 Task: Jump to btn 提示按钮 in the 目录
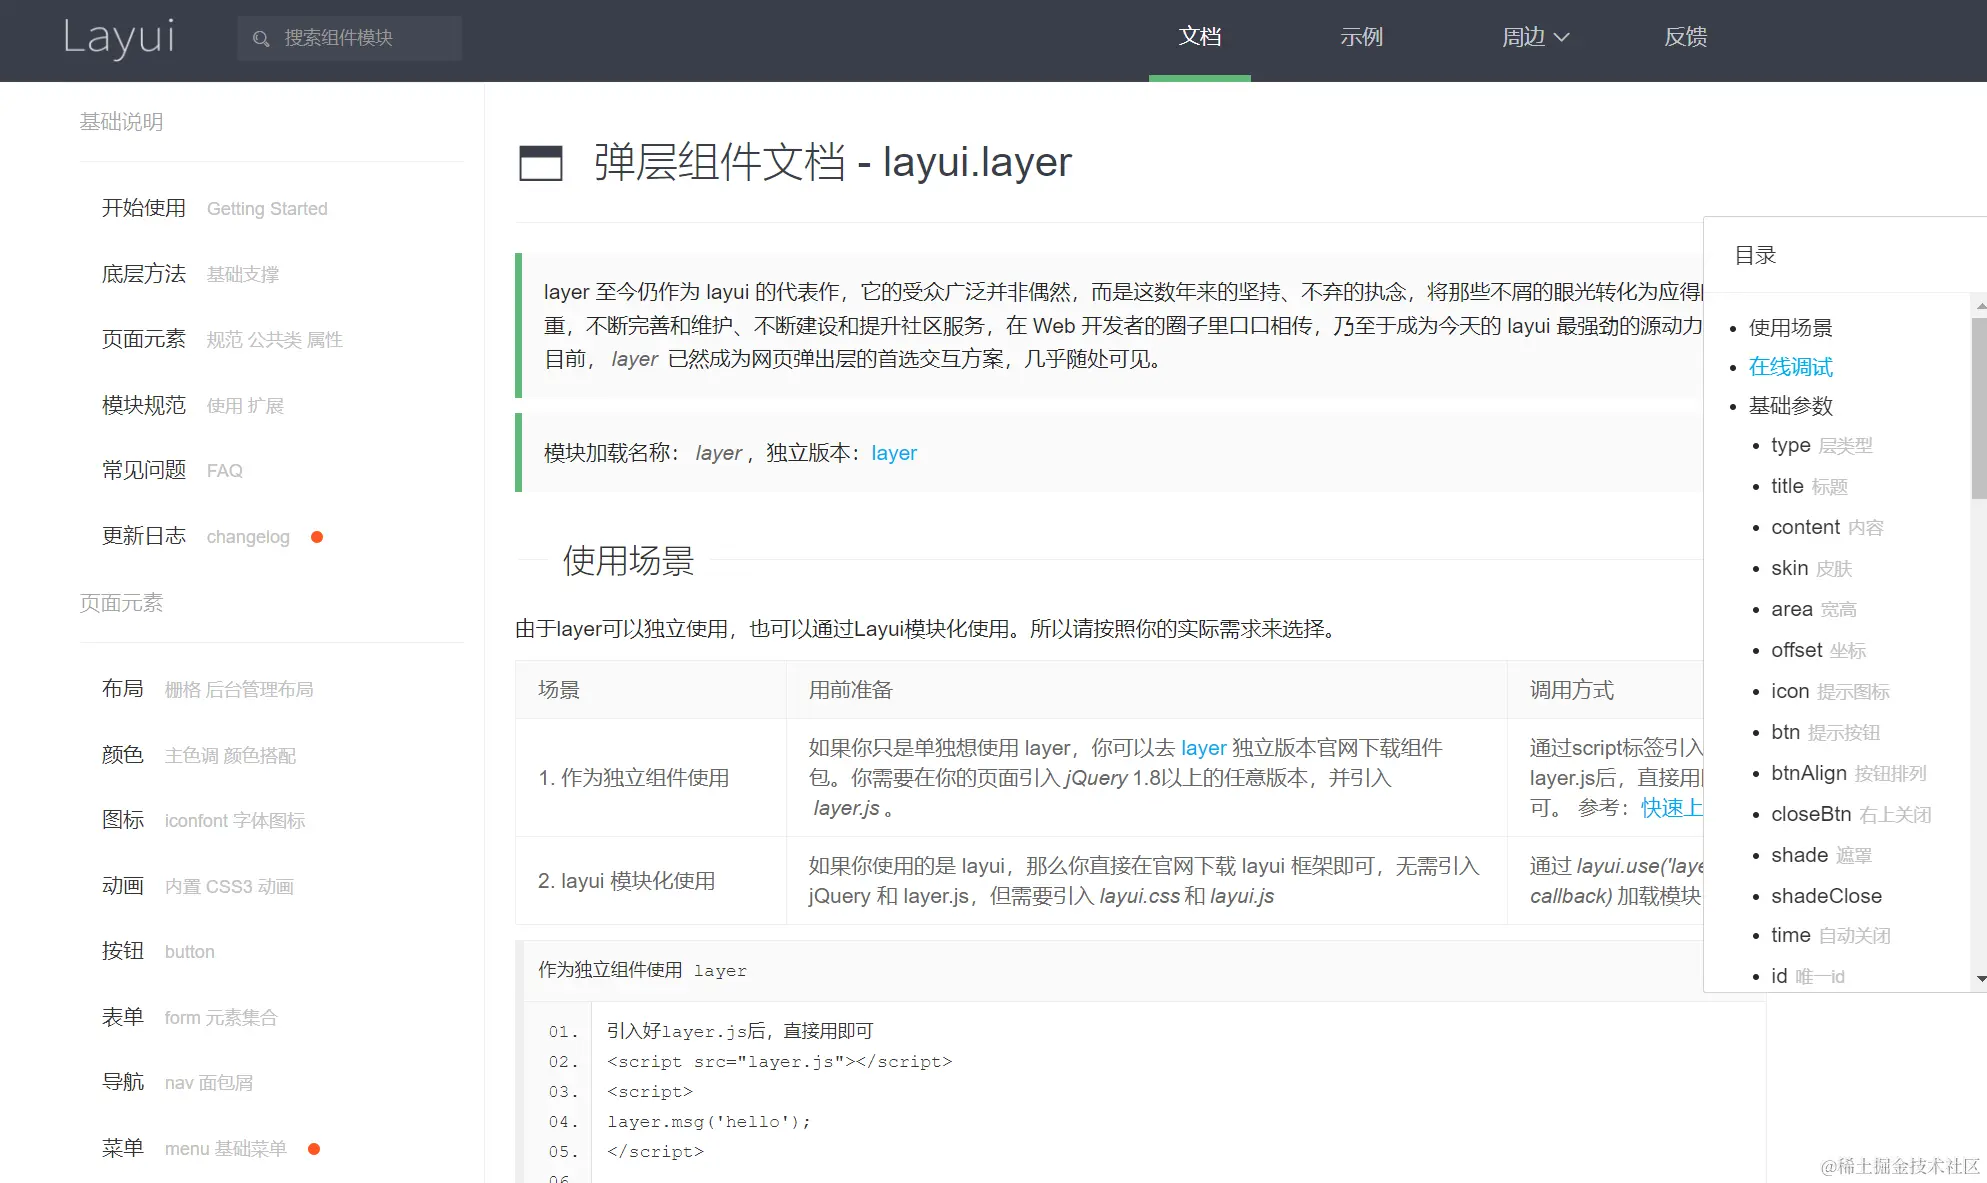(1825, 732)
